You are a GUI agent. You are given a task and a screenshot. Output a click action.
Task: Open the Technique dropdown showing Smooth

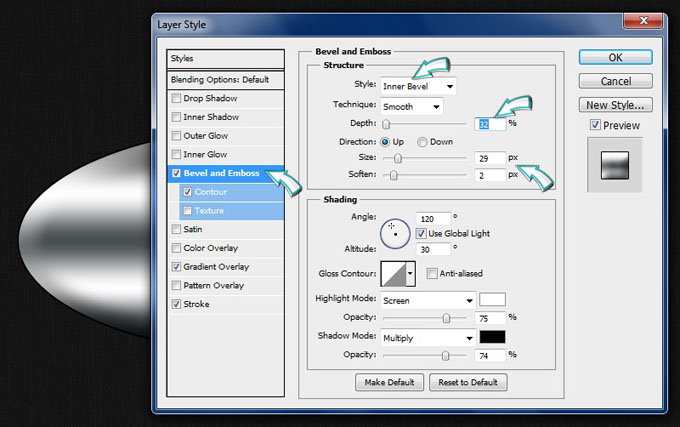point(412,107)
